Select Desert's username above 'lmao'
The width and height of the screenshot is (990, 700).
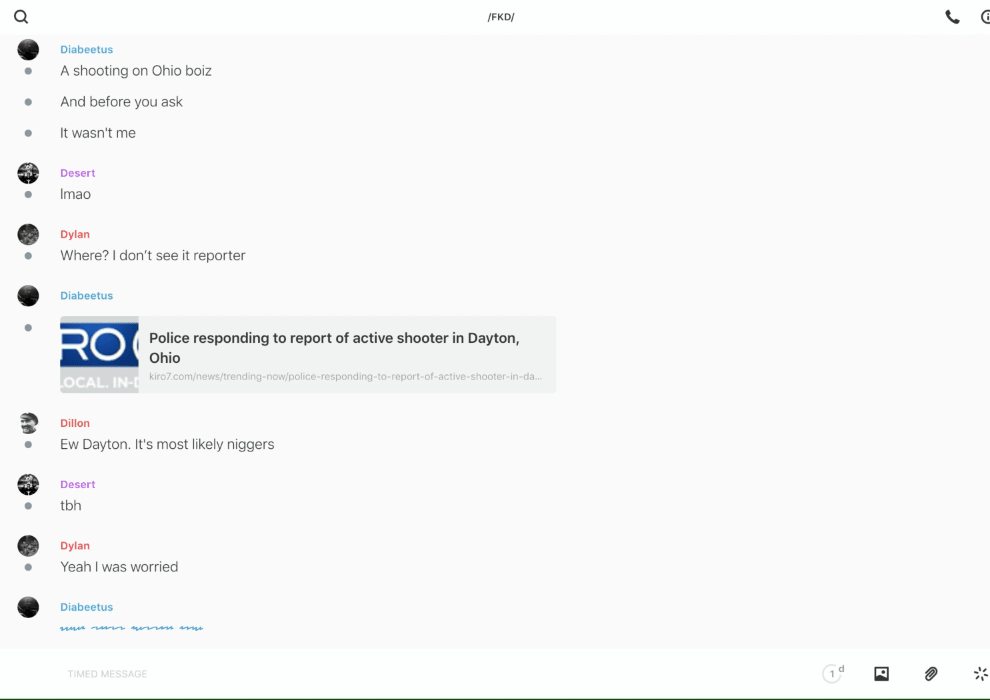click(77, 173)
